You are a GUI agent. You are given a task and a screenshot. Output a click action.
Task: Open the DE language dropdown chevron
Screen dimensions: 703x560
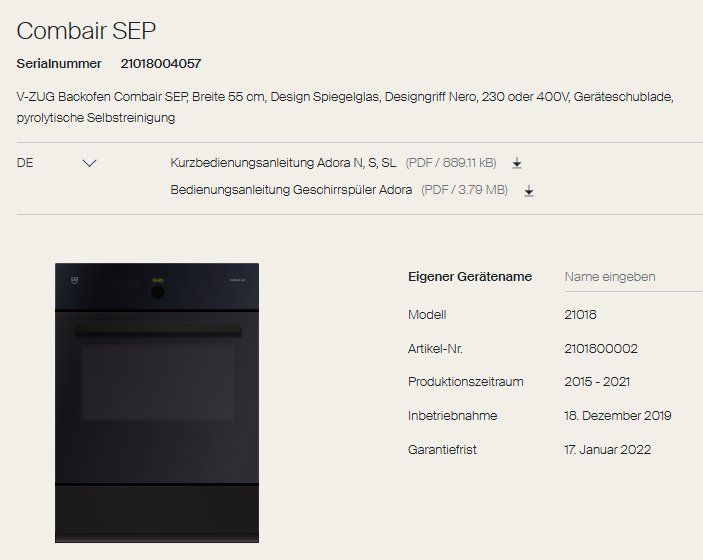coord(90,163)
